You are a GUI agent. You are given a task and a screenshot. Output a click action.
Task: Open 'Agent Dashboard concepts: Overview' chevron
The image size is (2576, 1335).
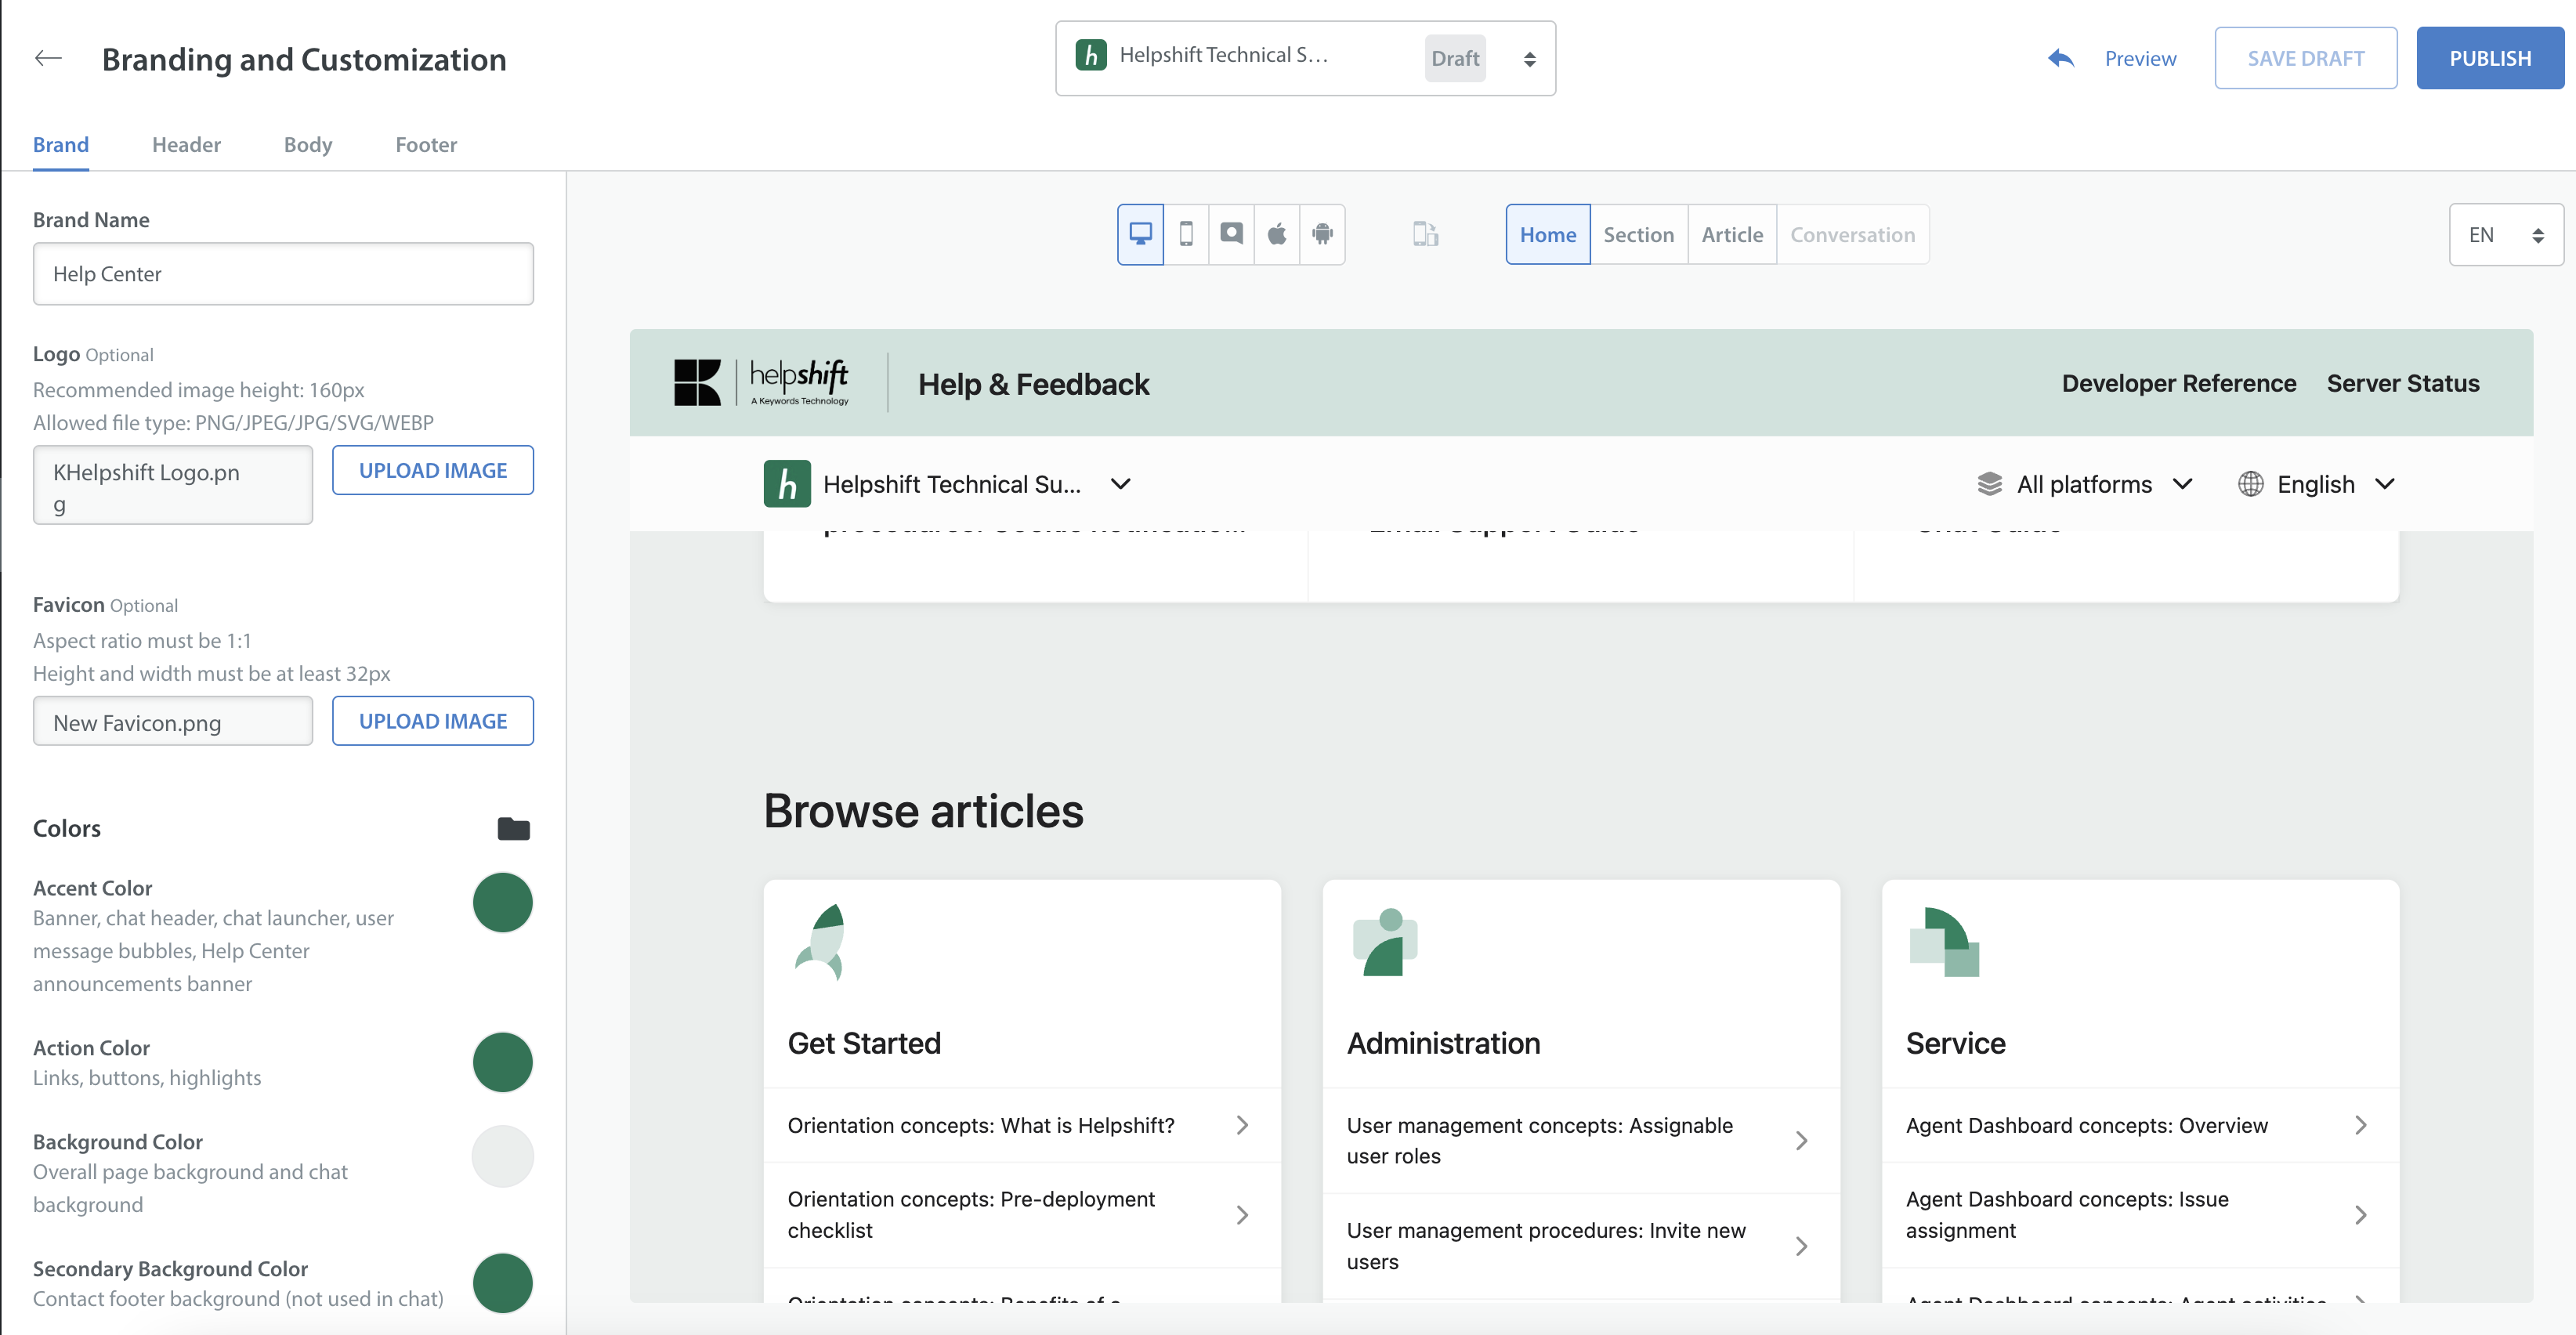point(2360,1125)
